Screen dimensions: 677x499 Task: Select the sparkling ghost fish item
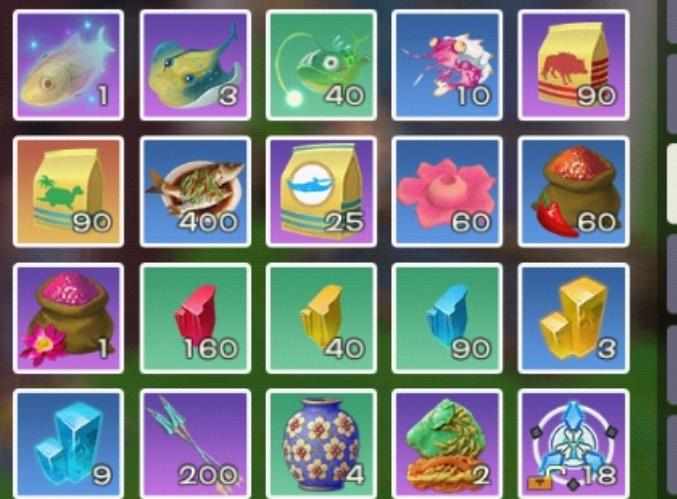(x=68, y=65)
